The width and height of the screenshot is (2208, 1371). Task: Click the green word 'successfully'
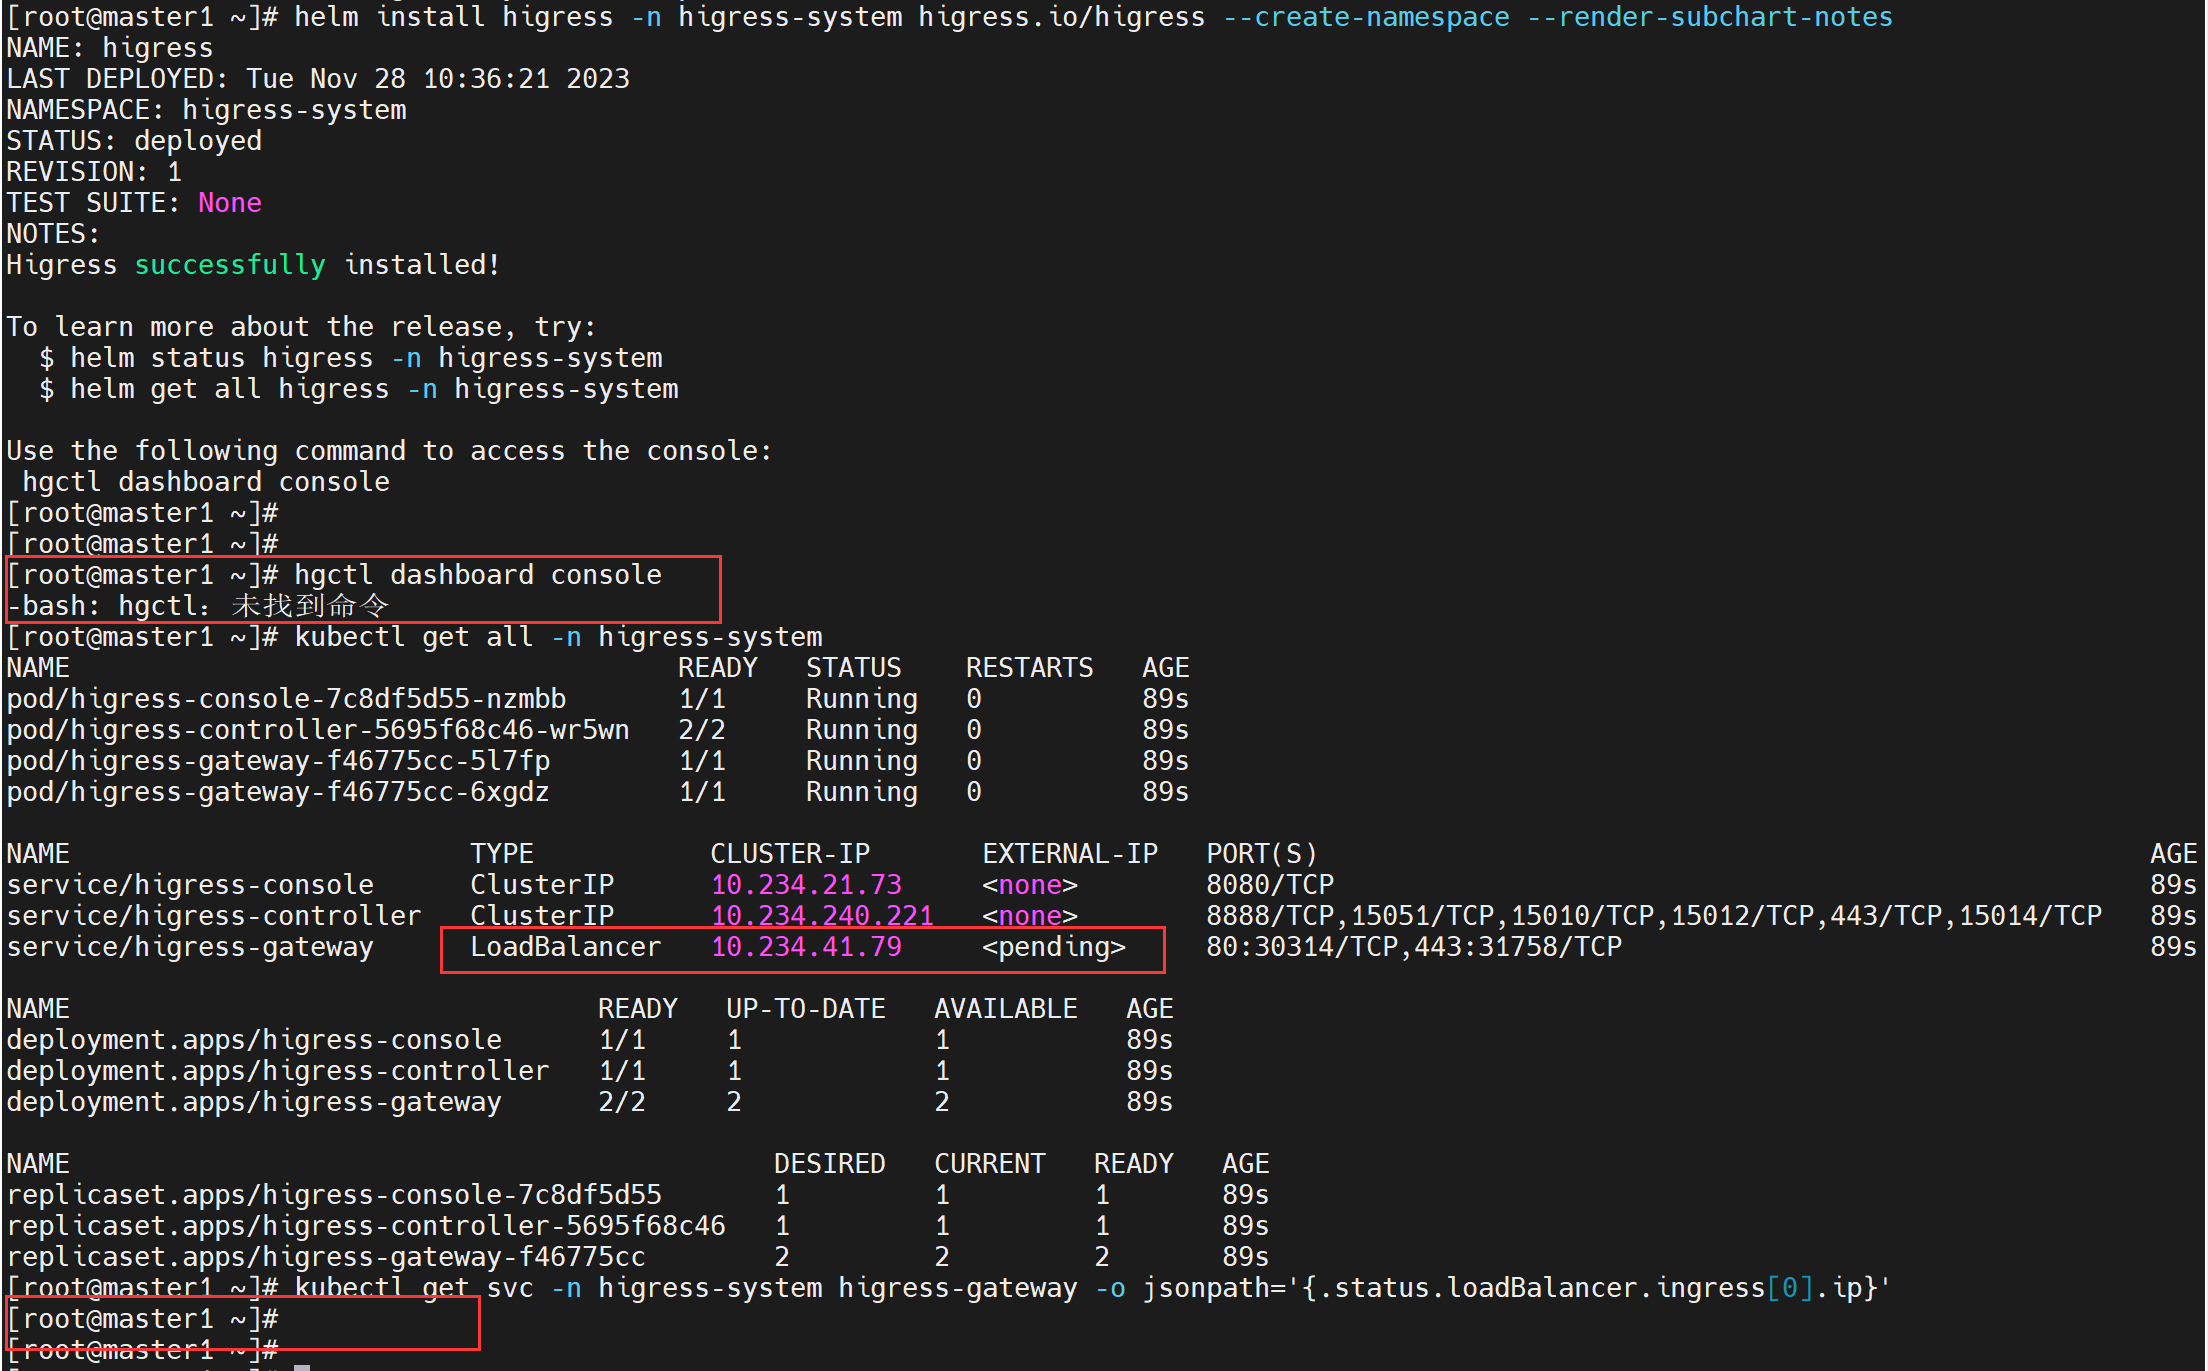click(229, 265)
